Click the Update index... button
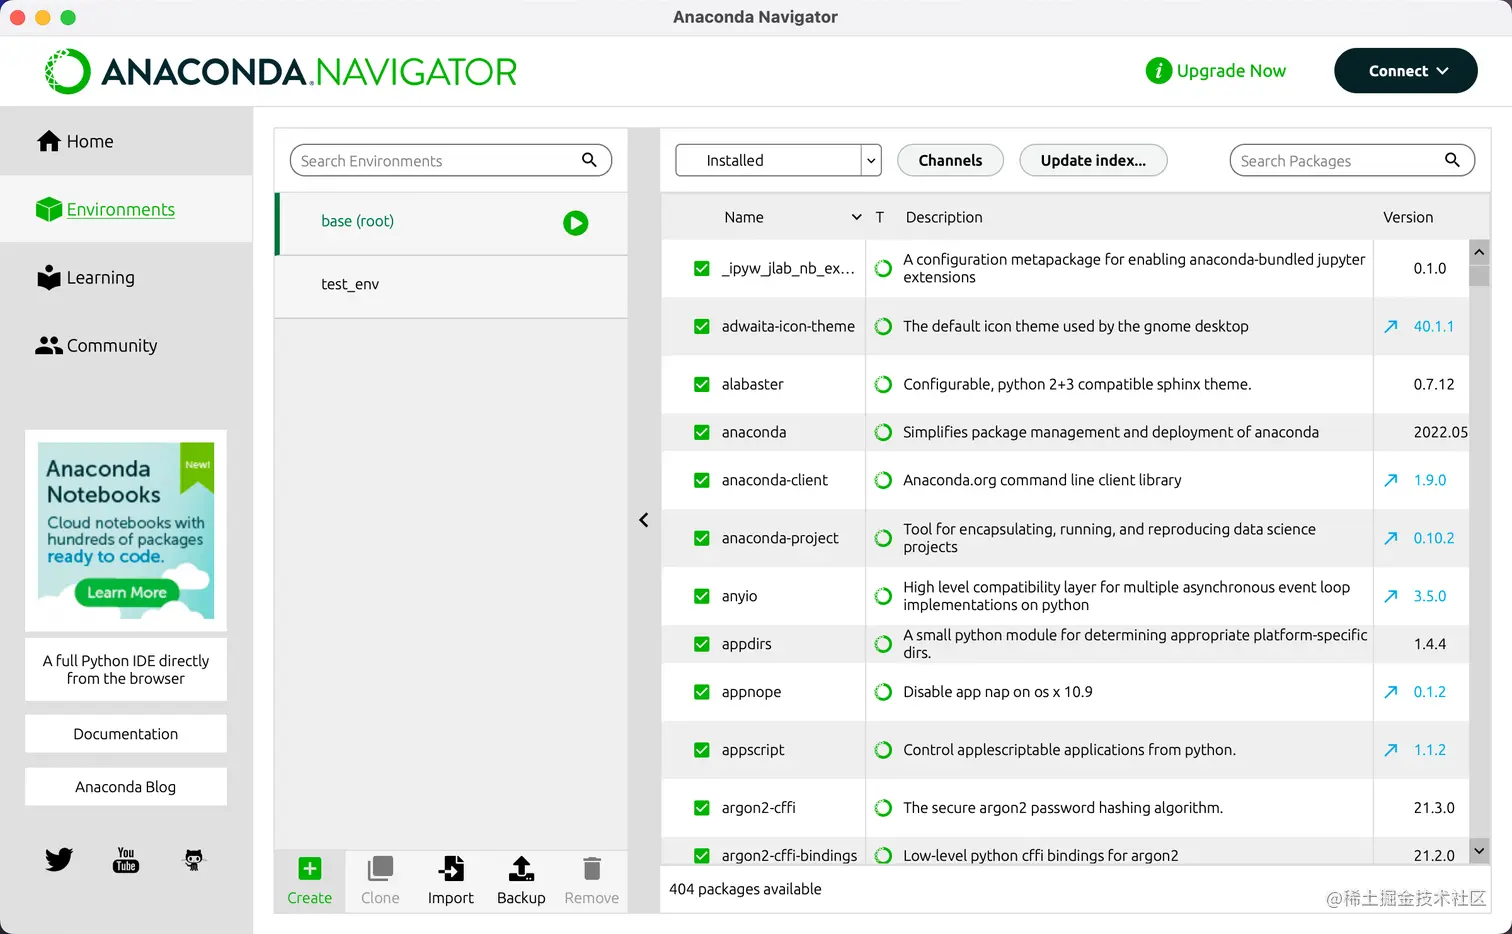The image size is (1512, 934). (1093, 160)
